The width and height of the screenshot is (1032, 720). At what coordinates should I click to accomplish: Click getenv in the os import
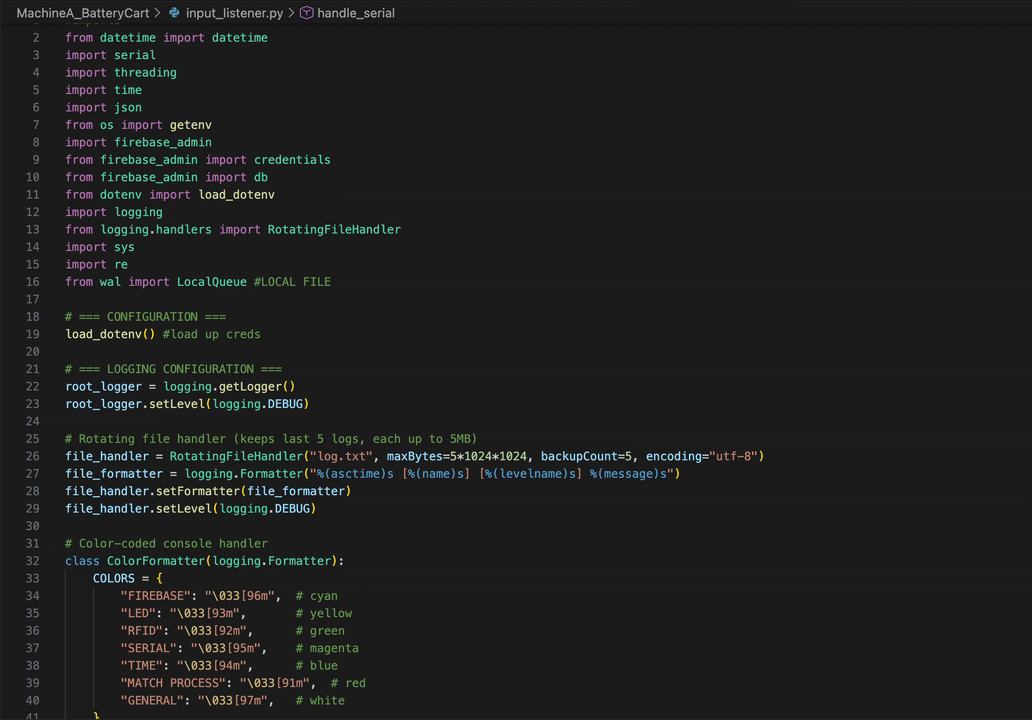coord(190,125)
